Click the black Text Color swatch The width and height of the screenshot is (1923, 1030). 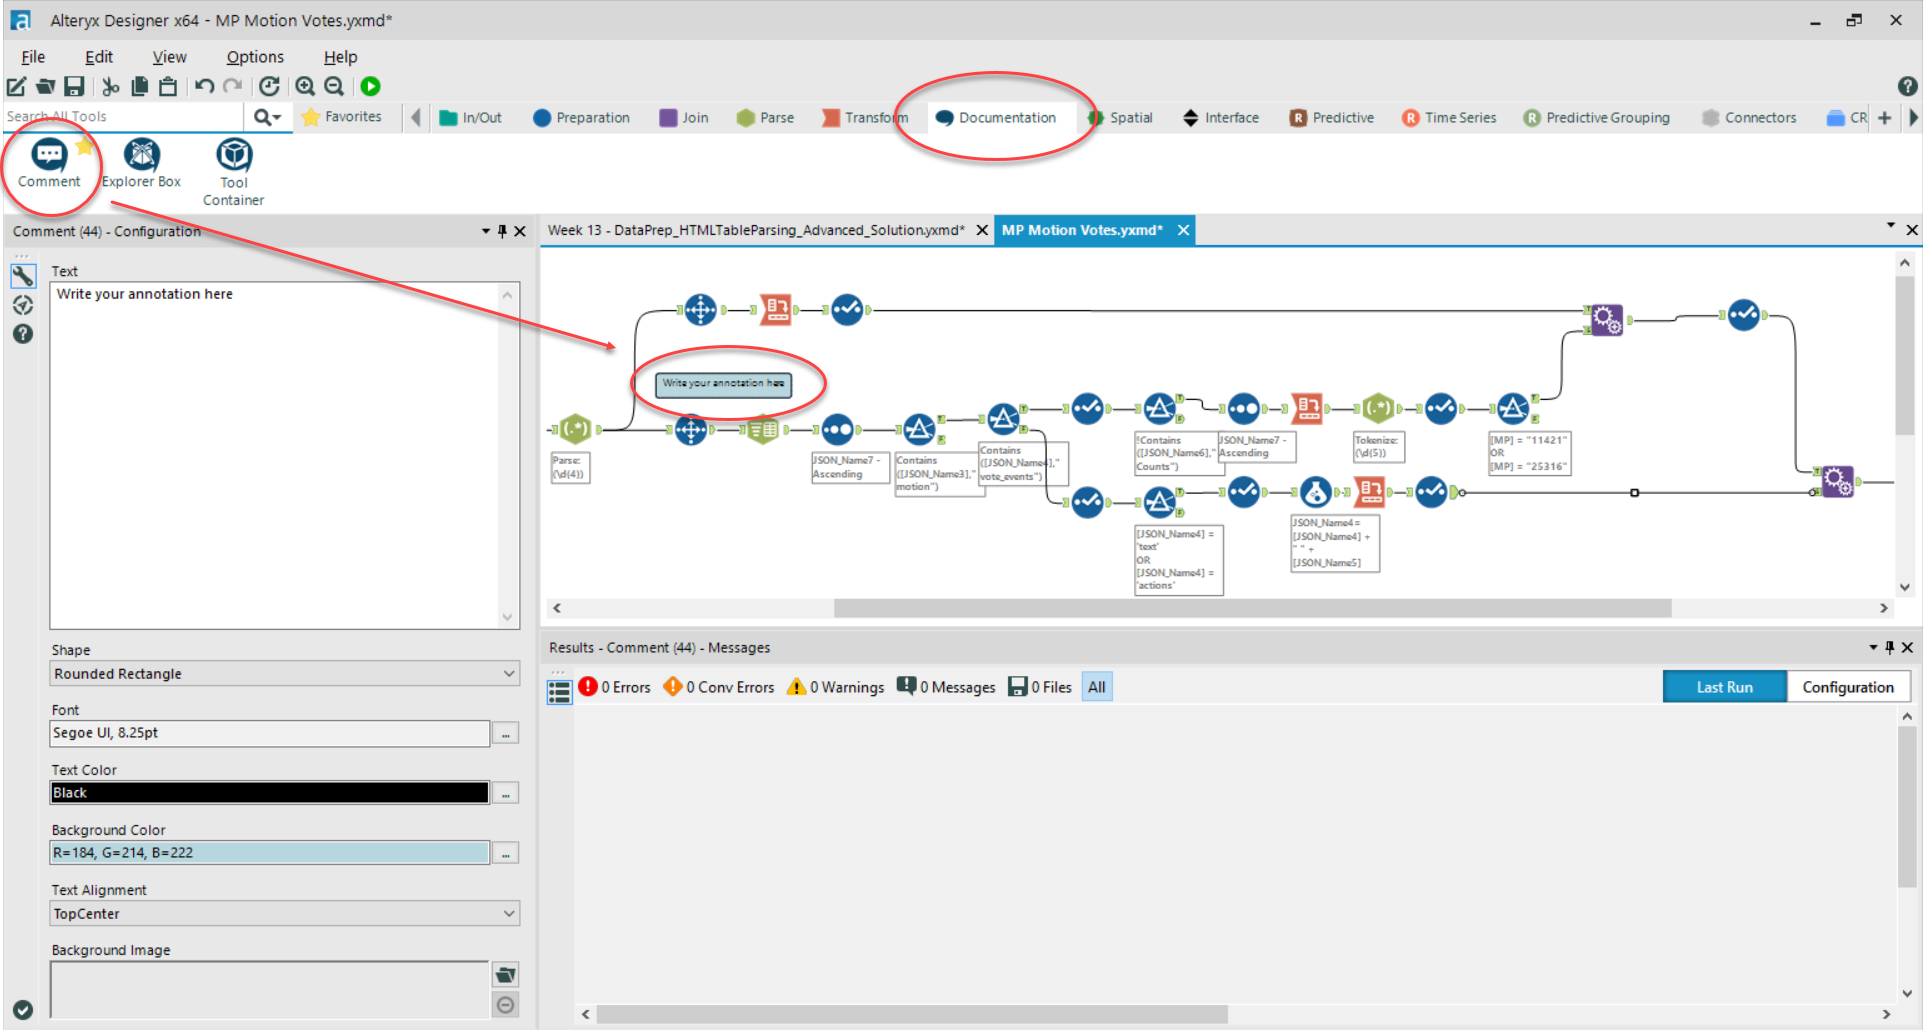pos(269,793)
